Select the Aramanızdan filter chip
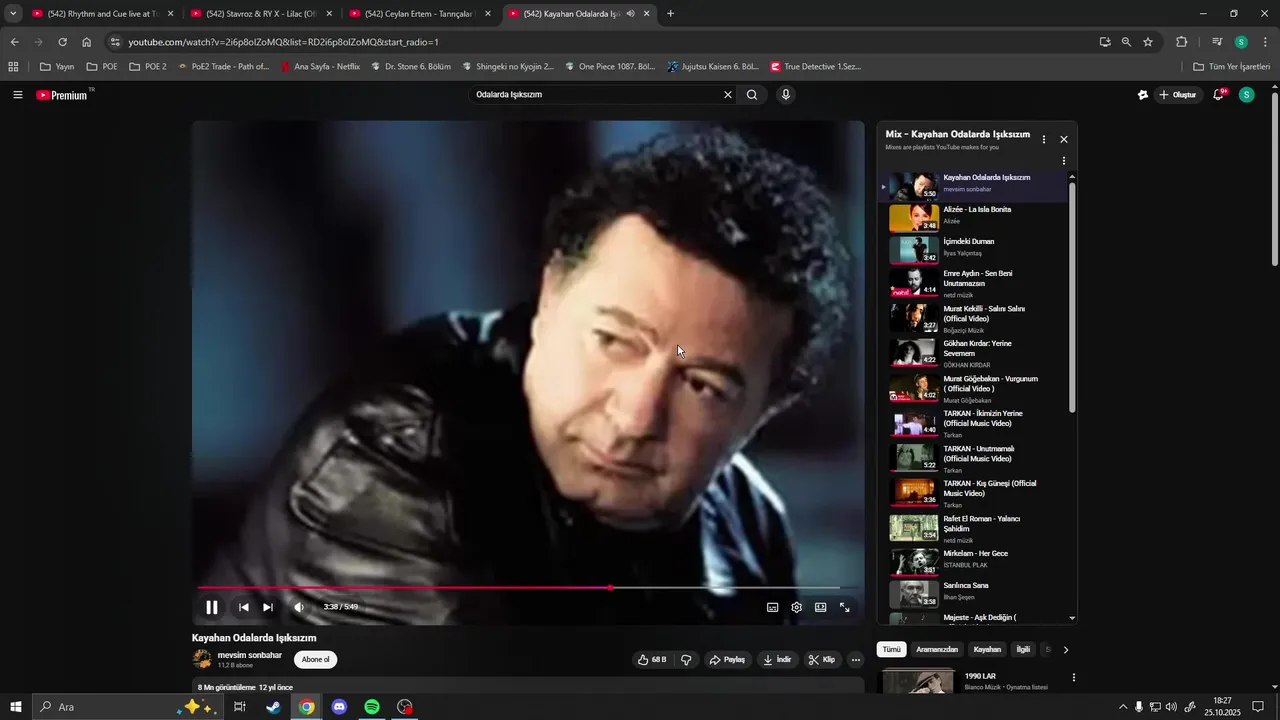 [x=937, y=650]
